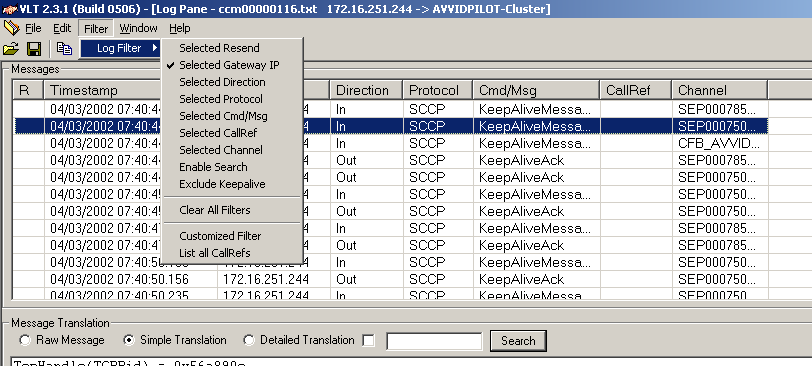Click the search text input field
This screenshot has height=366, width=812.
click(x=434, y=341)
